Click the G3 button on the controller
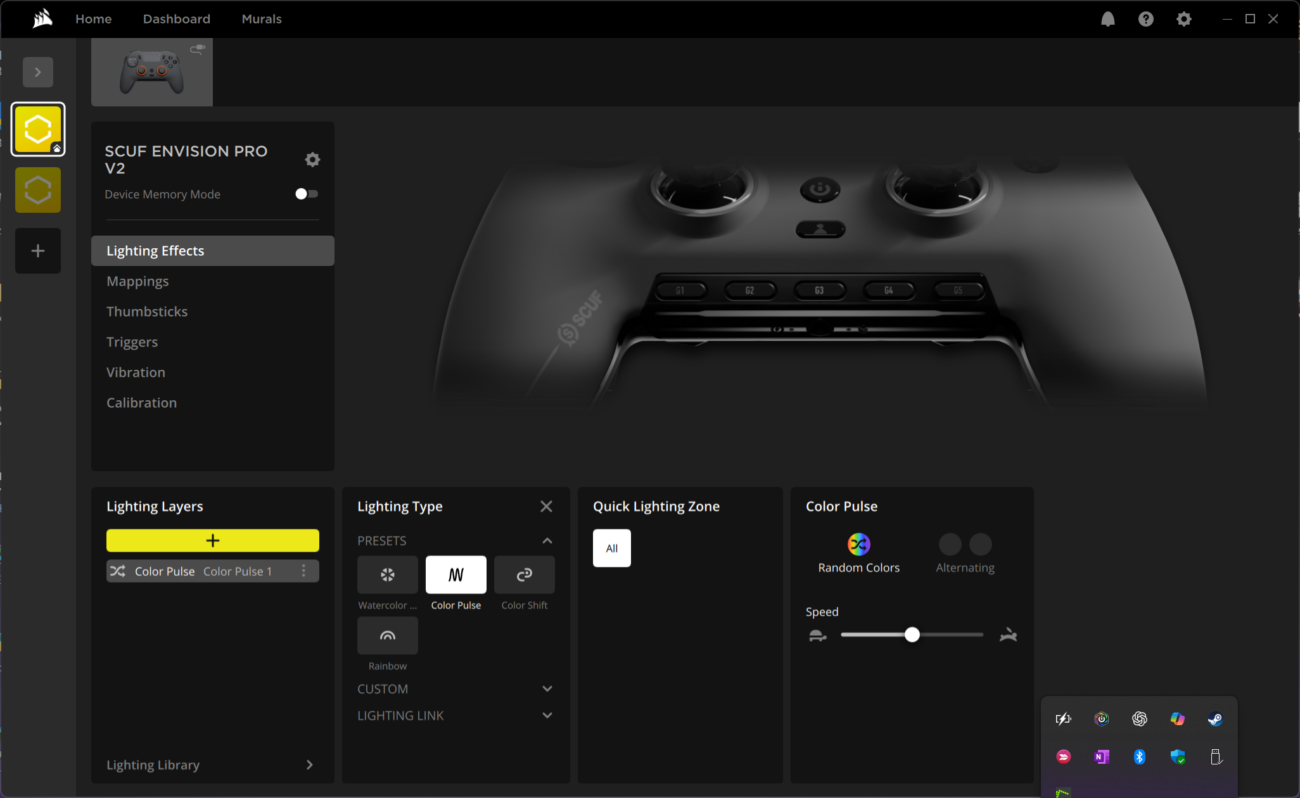This screenshot has width=1300, height=798. pos(819,291)
